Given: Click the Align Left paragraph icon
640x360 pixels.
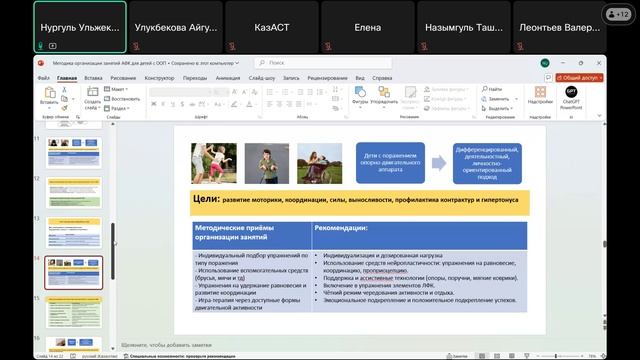Looking at the screenshot, I should coord(269,104).
